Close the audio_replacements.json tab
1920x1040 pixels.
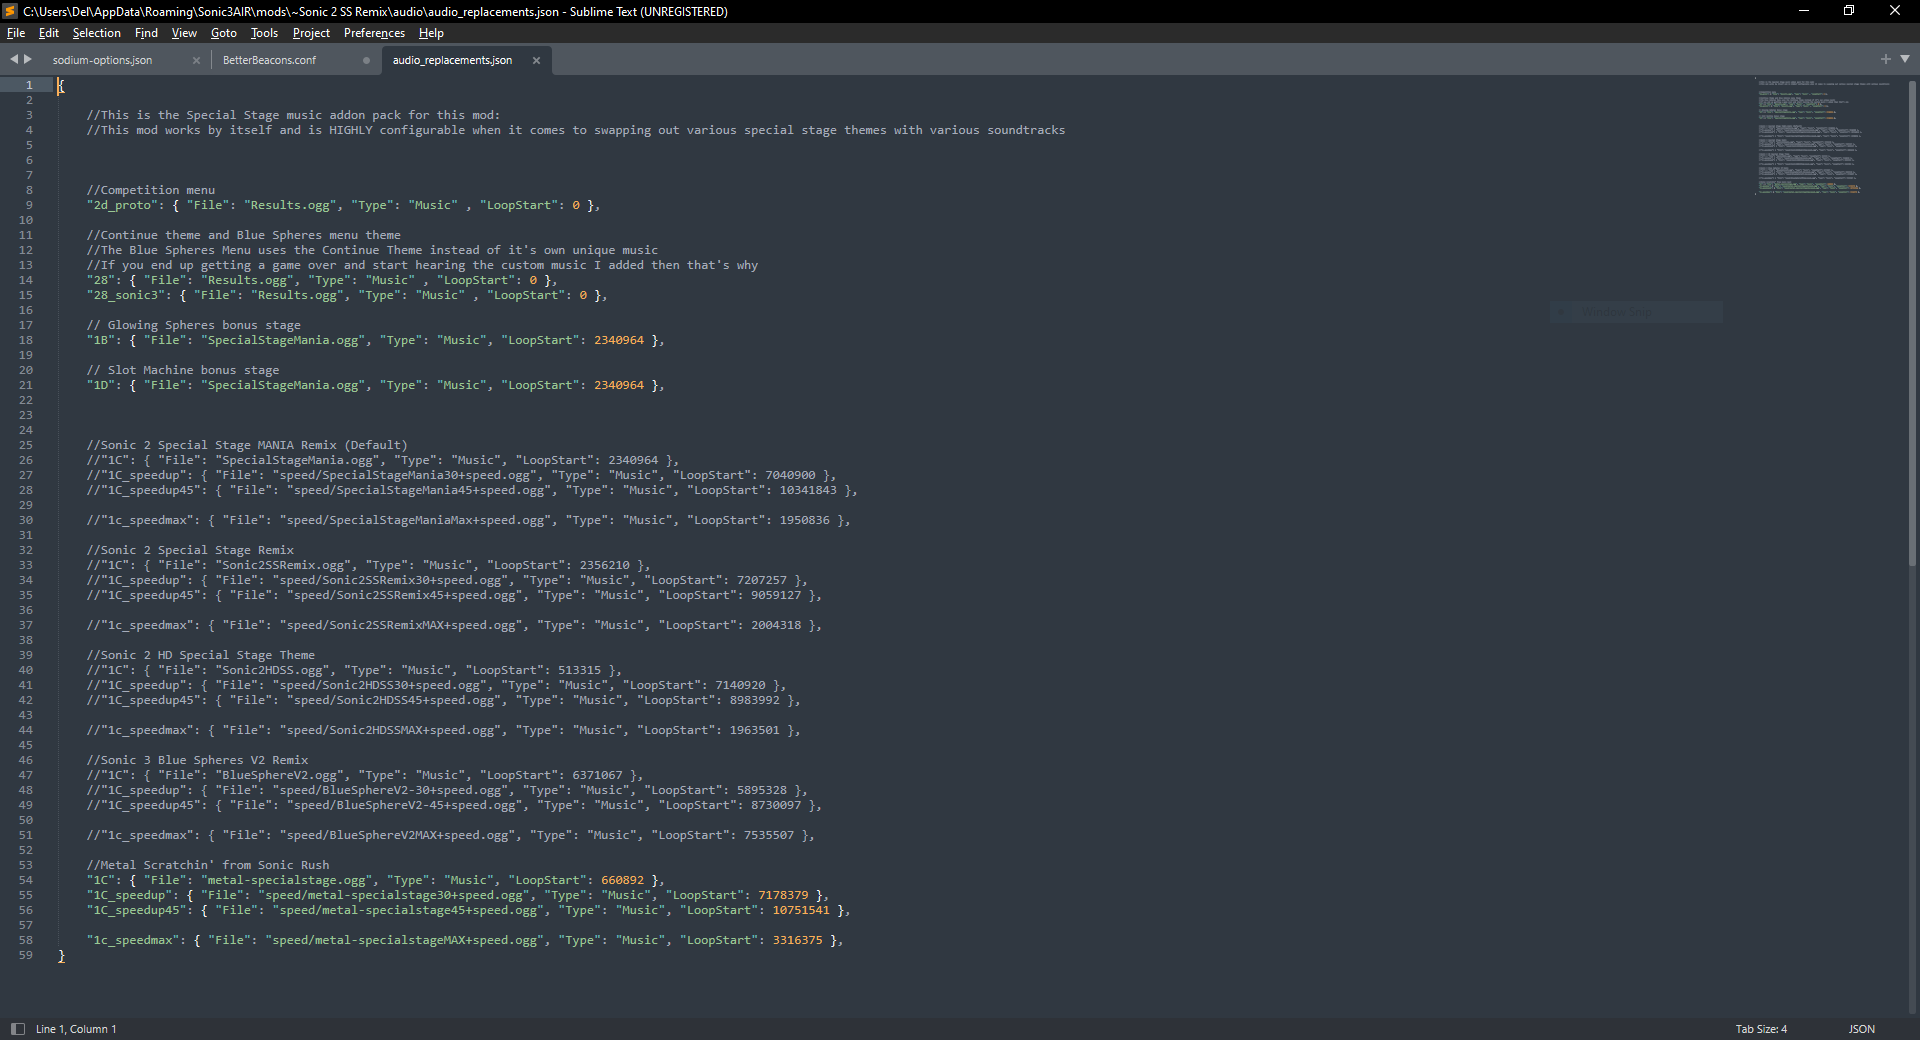pyautogui.click(x=536, y=60)
